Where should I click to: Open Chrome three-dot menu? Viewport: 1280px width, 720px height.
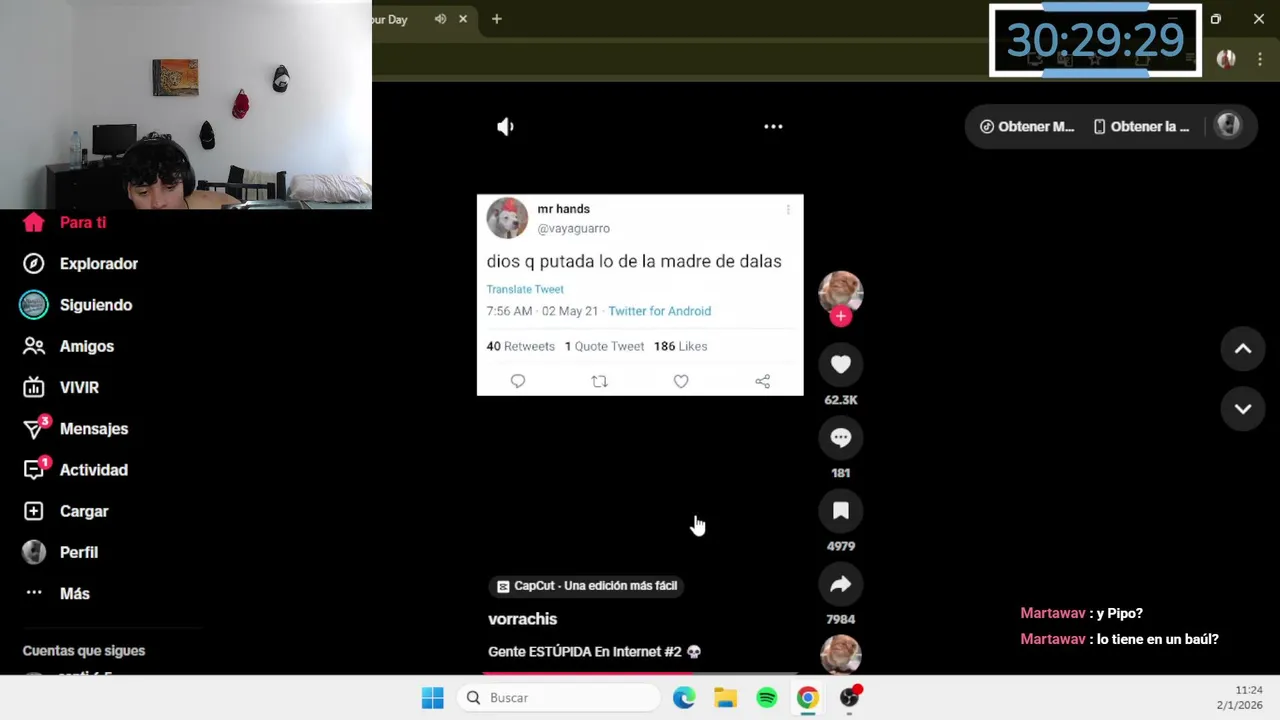click(x=1260, y=59)
